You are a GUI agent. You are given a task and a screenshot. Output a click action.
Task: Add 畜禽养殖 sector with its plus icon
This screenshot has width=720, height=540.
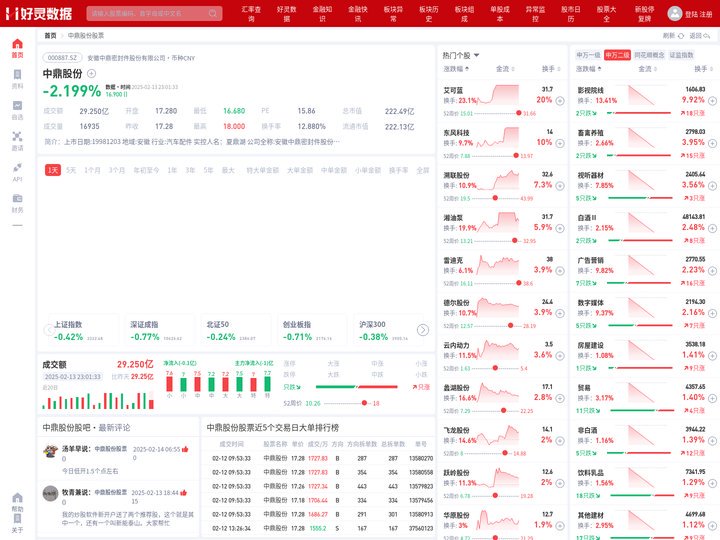point(712,143)
